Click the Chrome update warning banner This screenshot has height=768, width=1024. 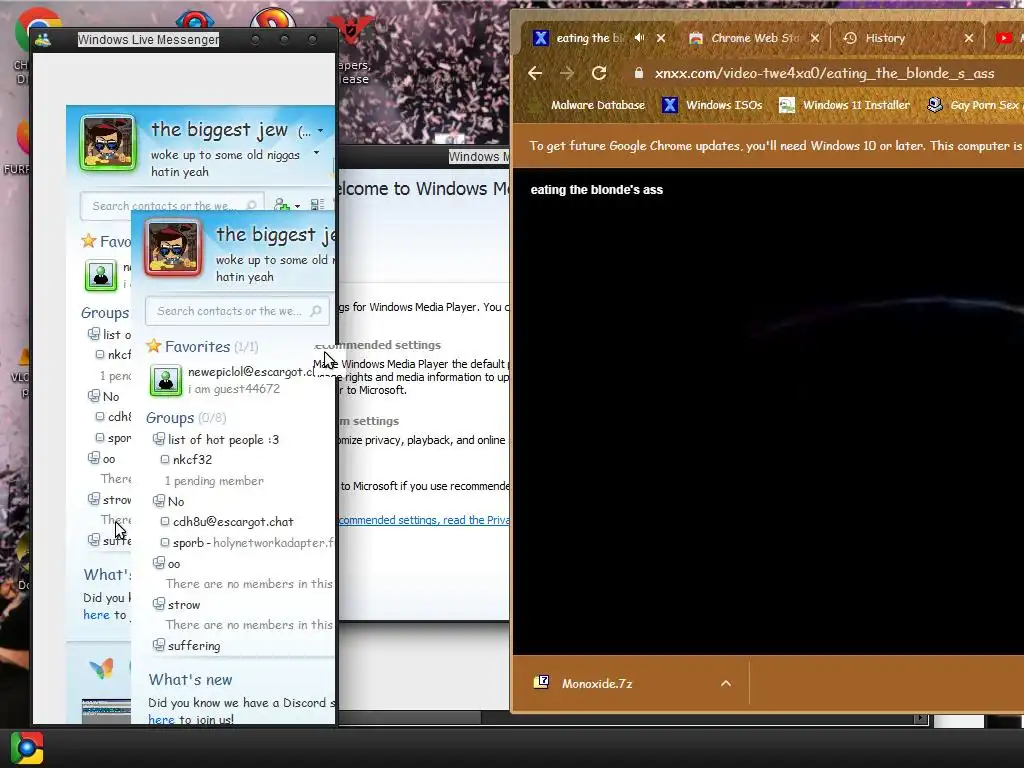tap(769, 146)
